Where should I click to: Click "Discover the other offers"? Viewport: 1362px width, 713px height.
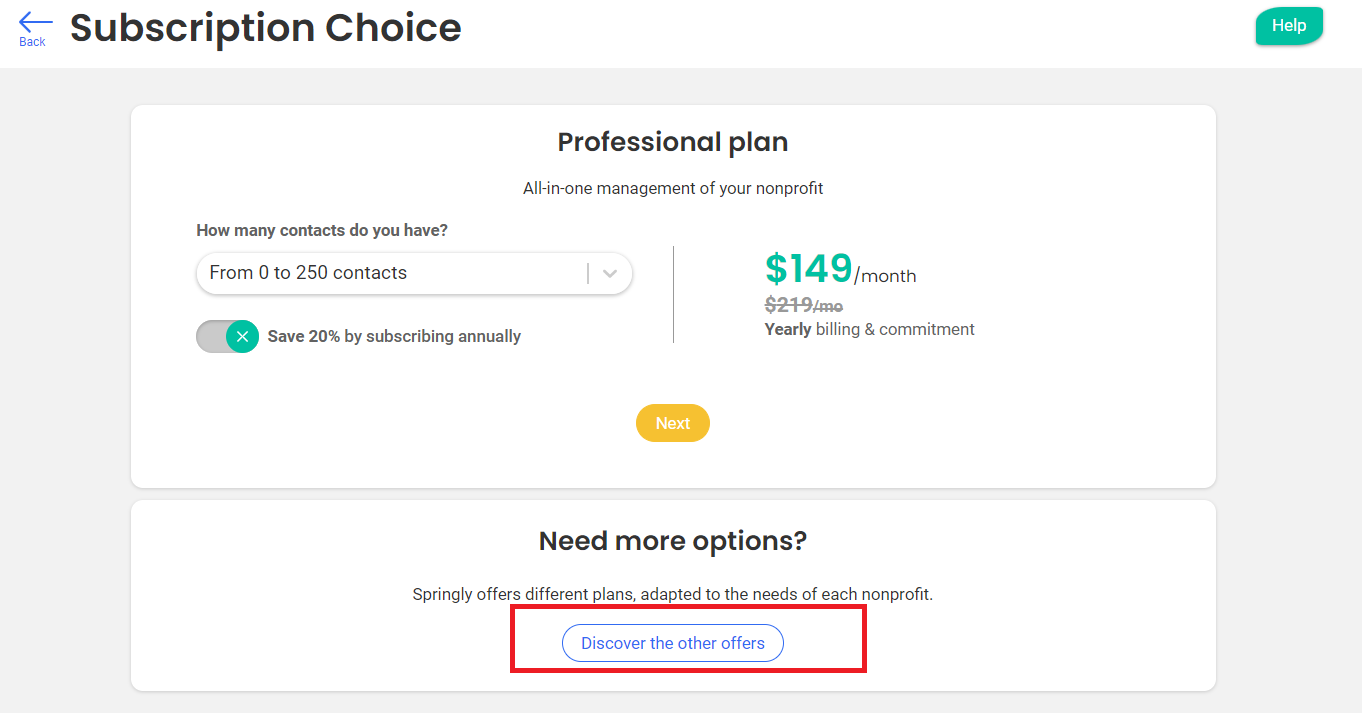point(673,643)
